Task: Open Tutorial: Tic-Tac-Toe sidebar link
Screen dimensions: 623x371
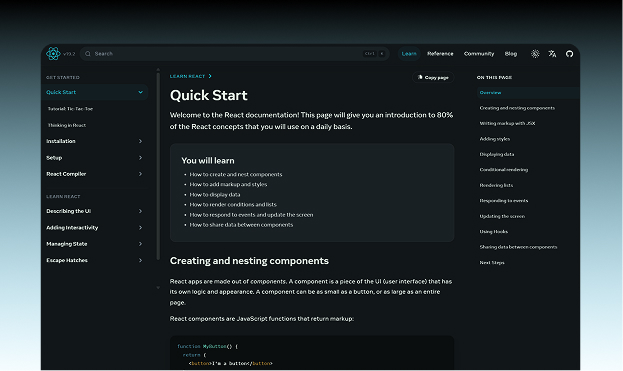Action: pos(70,109)
